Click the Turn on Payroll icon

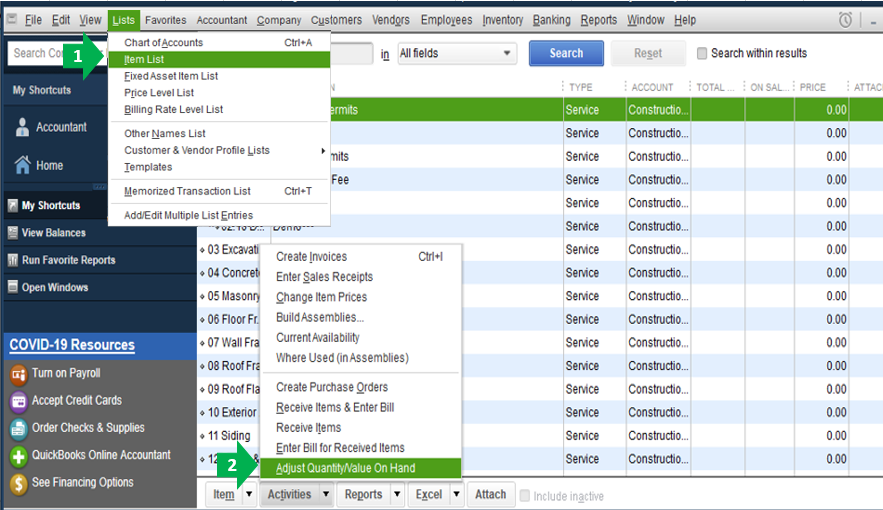point(19,373)
